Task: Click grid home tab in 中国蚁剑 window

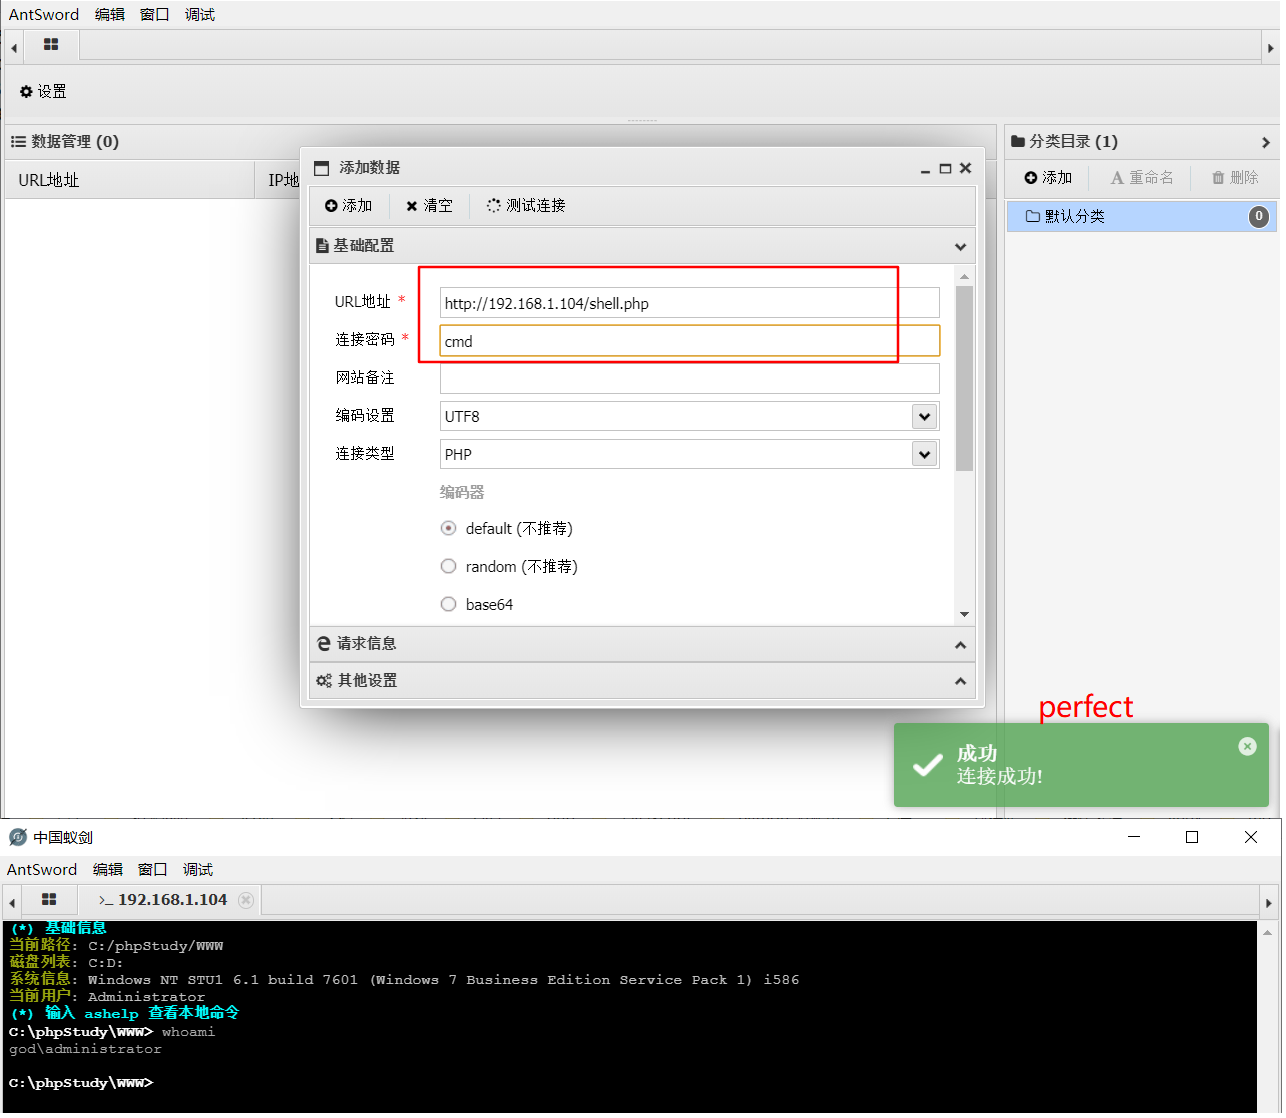Action: 49,900
